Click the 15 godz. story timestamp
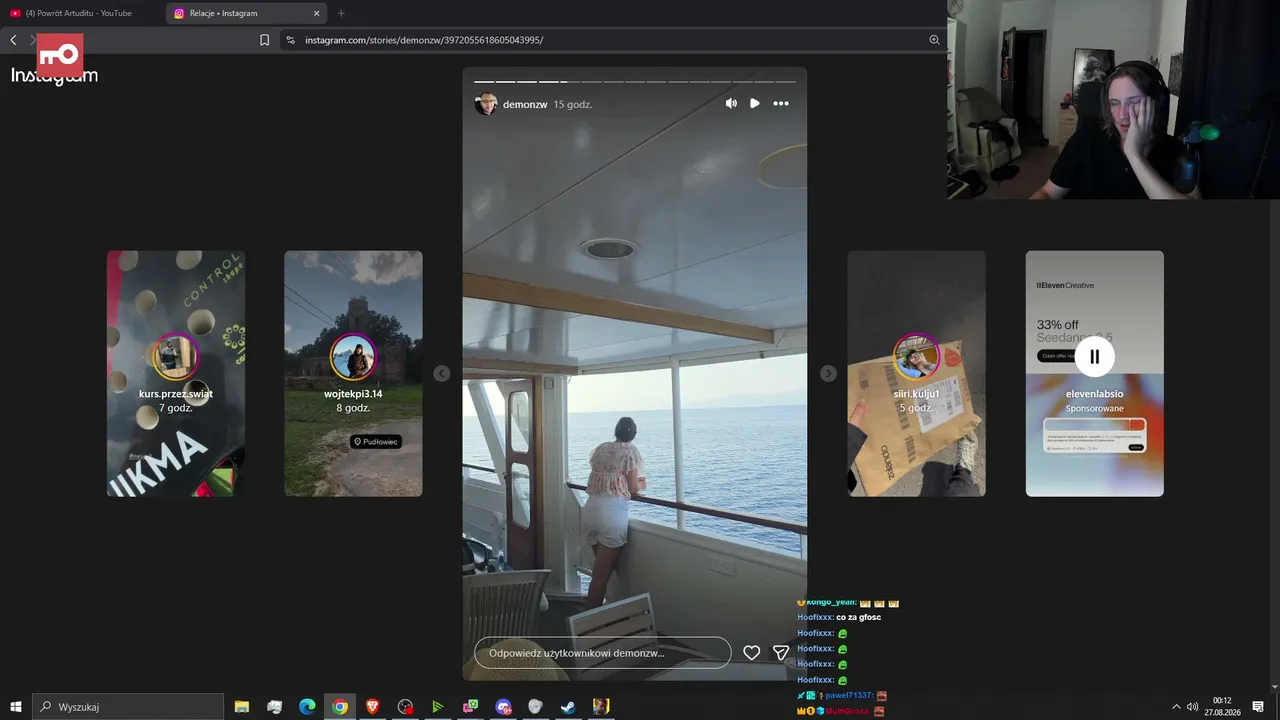 coord(573,104)
